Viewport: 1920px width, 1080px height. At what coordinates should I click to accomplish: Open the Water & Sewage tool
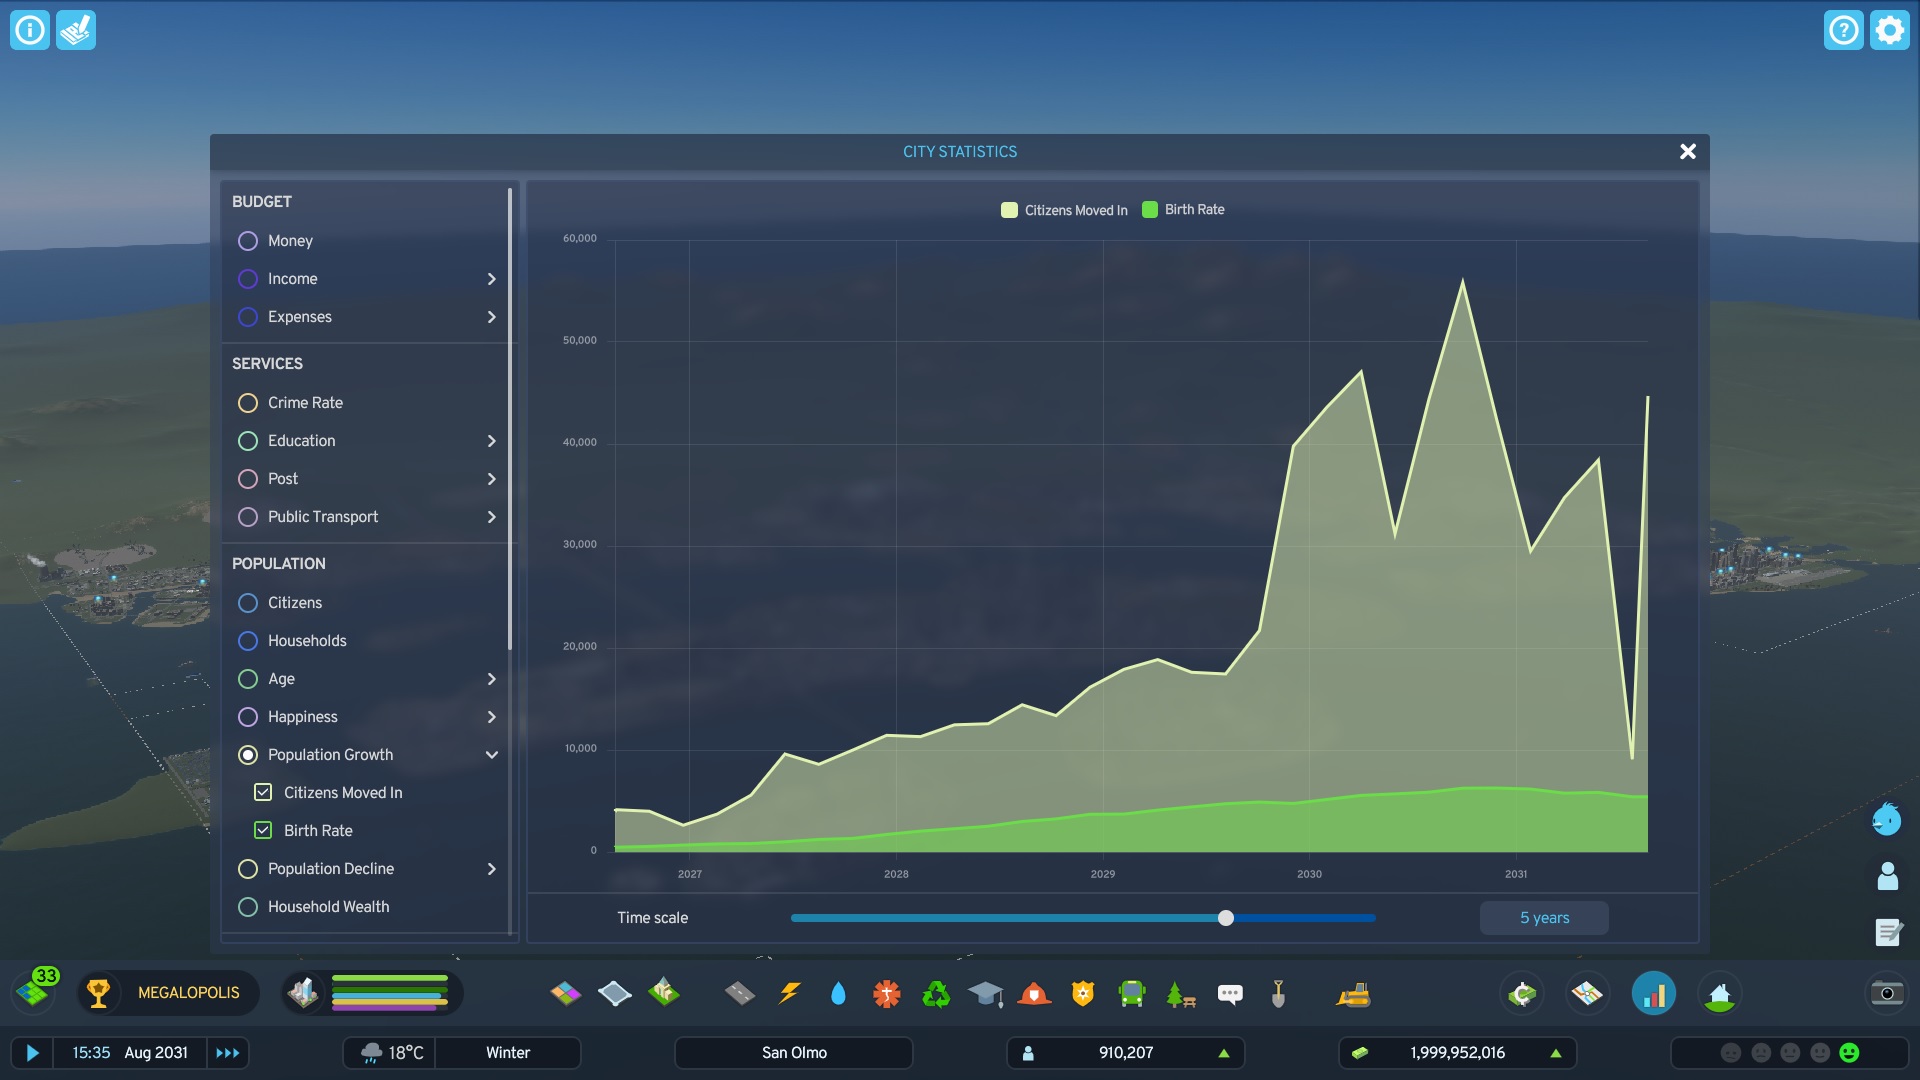point(838,993)
